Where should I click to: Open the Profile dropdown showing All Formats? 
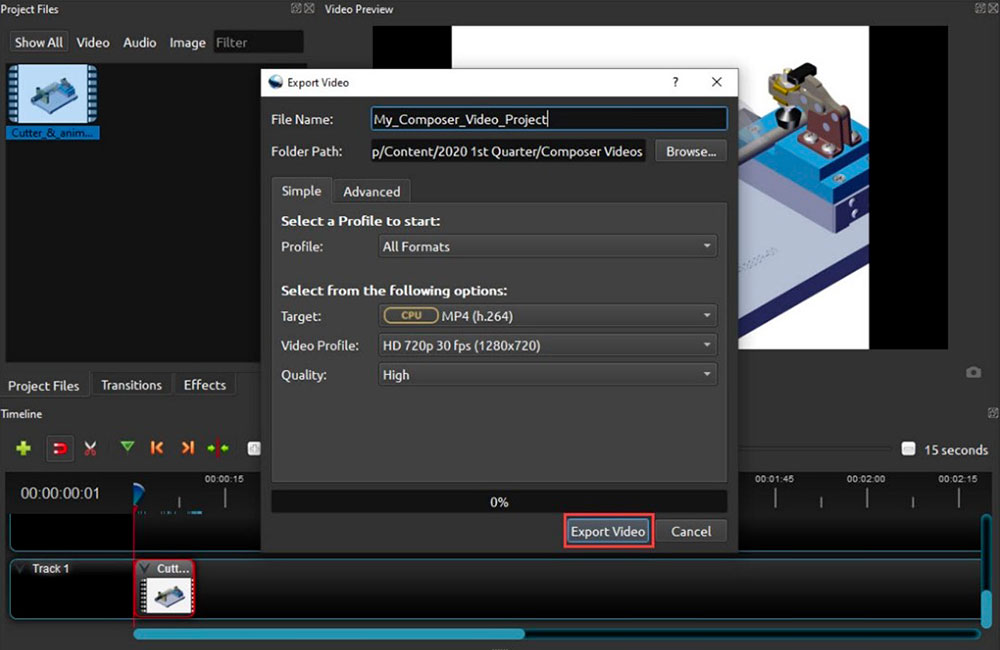tap(547, 246)
